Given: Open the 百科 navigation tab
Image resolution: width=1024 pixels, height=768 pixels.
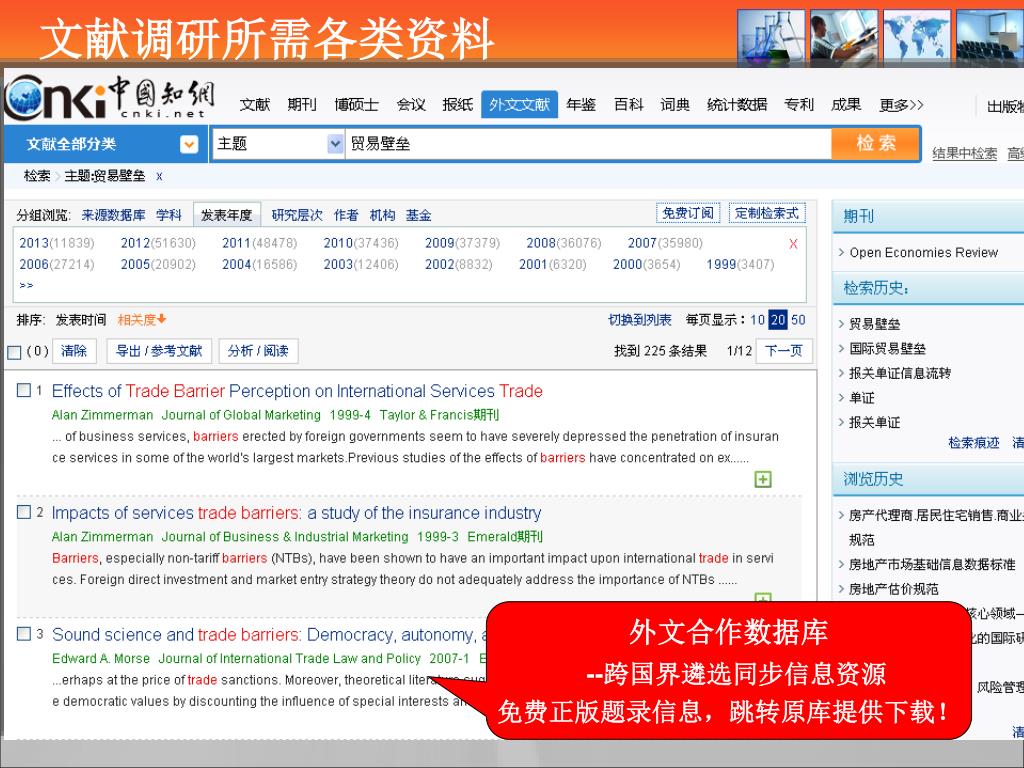Looking at the screenshot, I should pos(628,104).
